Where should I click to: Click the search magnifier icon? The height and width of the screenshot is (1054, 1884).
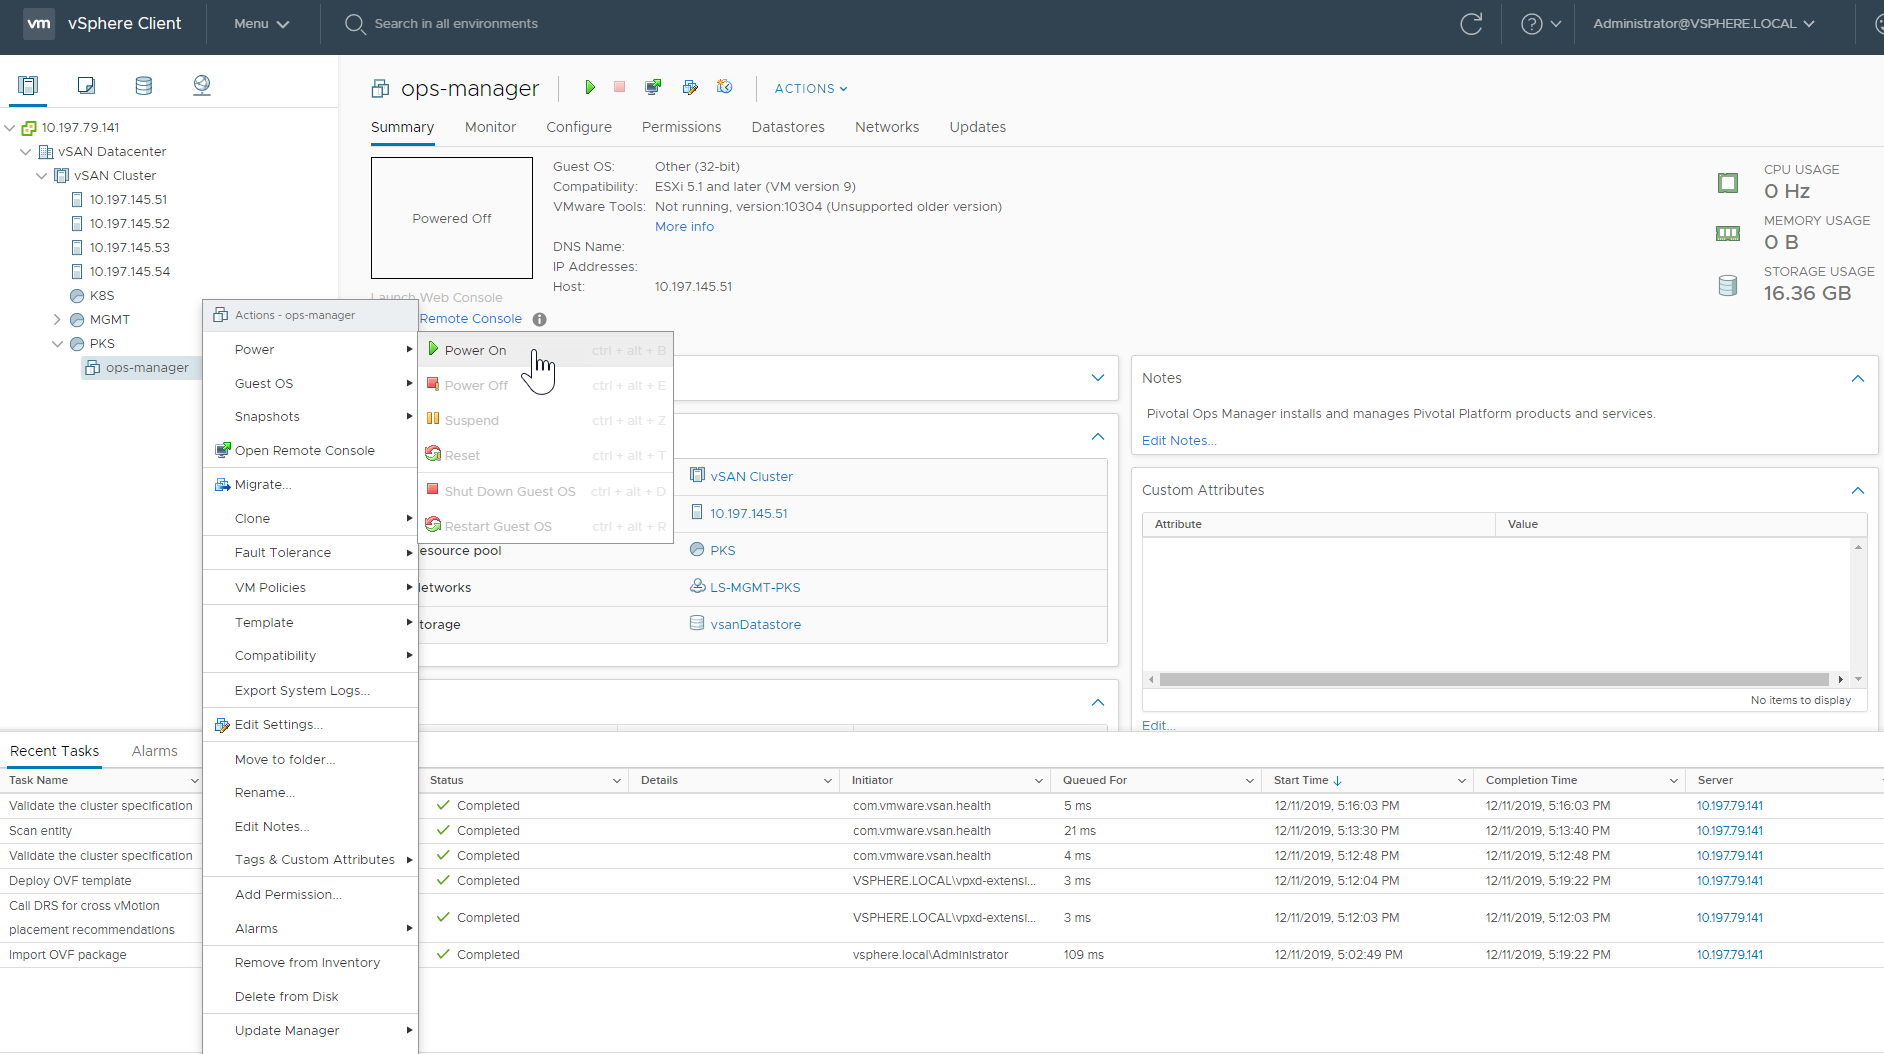point(355,24)
